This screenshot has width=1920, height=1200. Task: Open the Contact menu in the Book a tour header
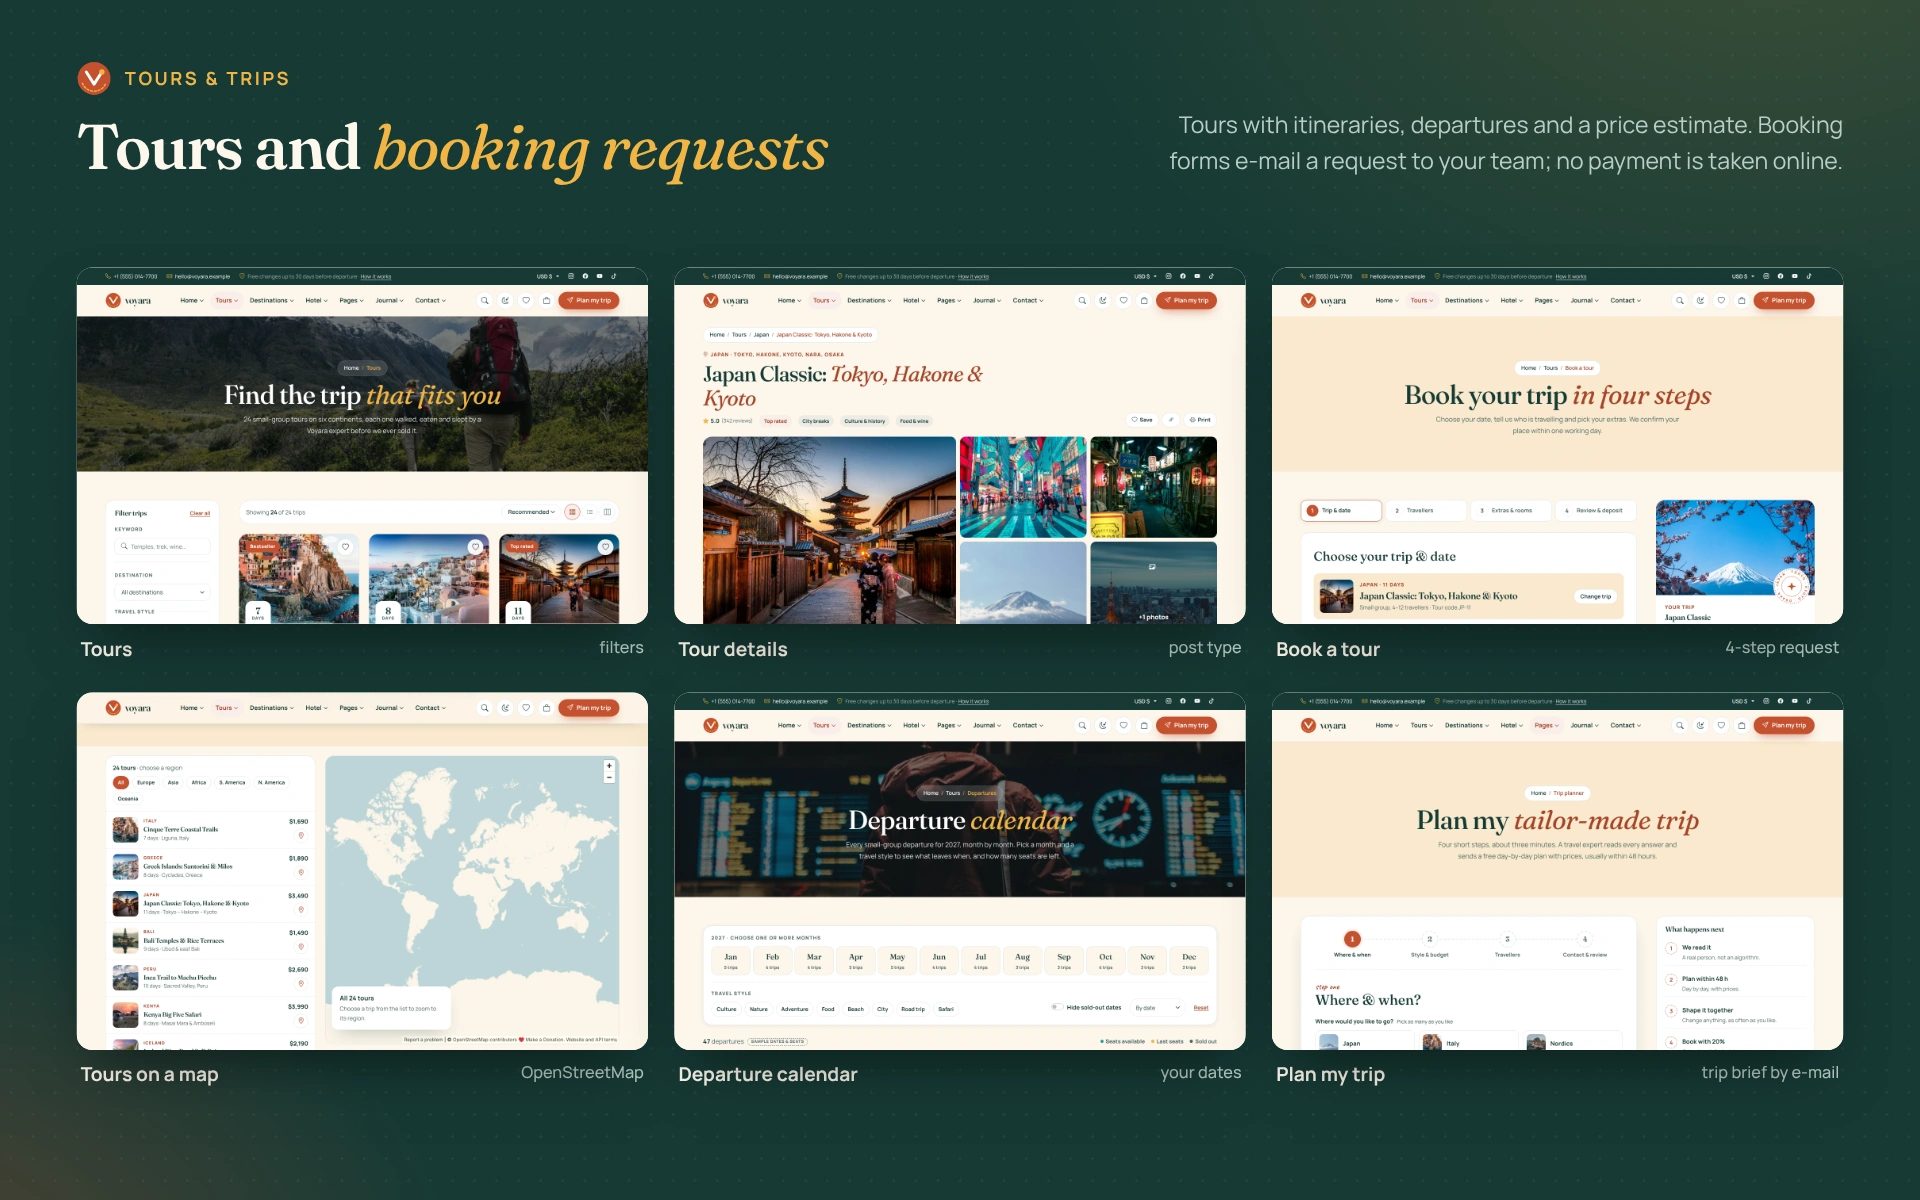(x=1626, y=300)
